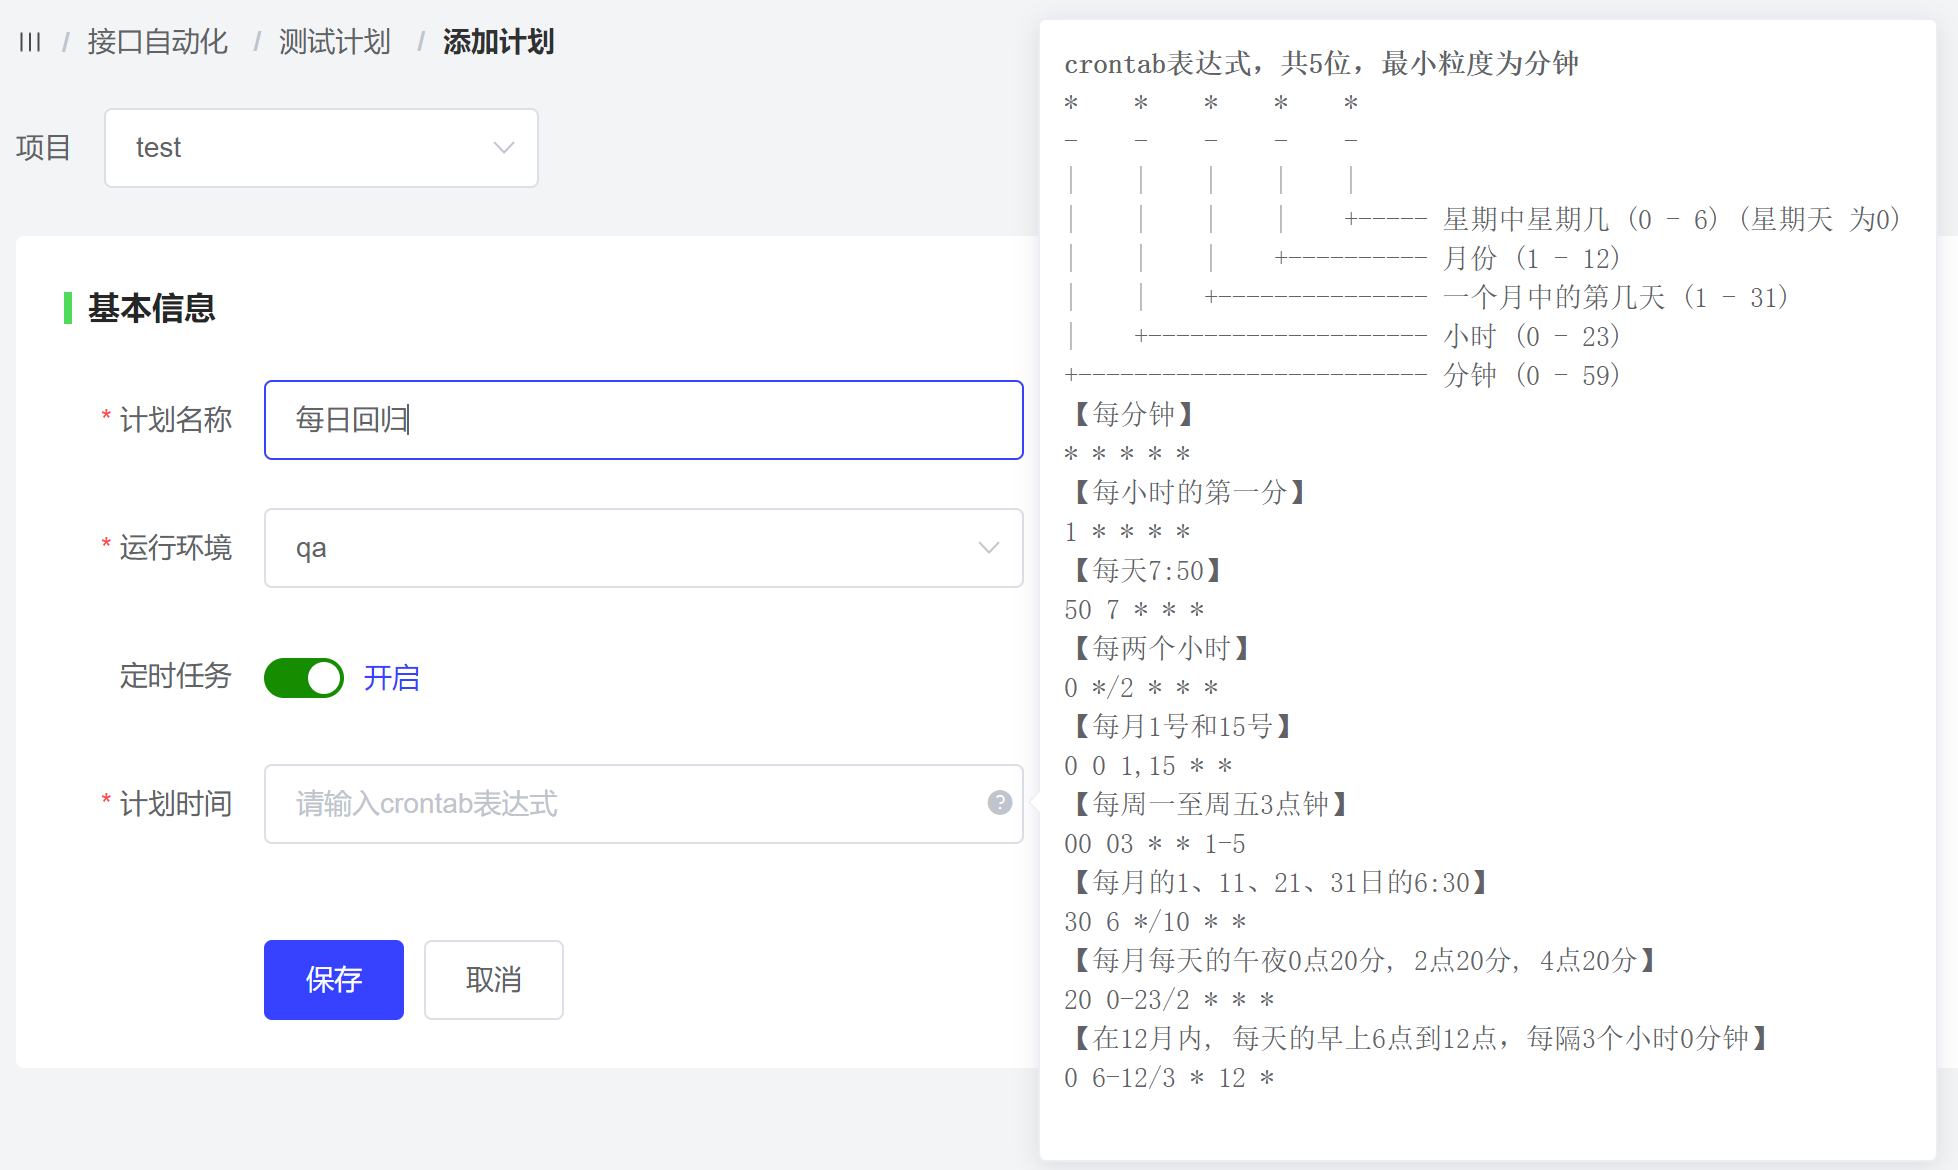Click the 运行环境 field label
The image size is (1958, 1170).
175,548
